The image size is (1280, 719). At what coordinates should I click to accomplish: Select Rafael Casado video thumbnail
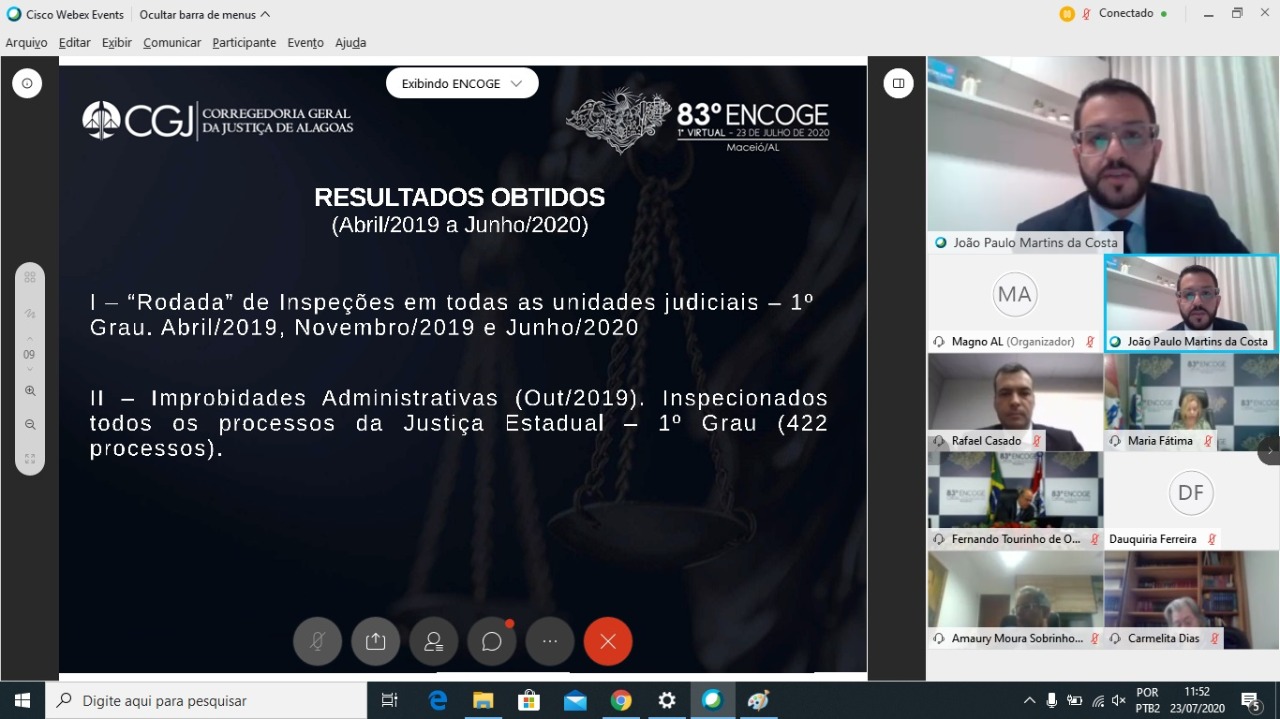pos(1015,402)
